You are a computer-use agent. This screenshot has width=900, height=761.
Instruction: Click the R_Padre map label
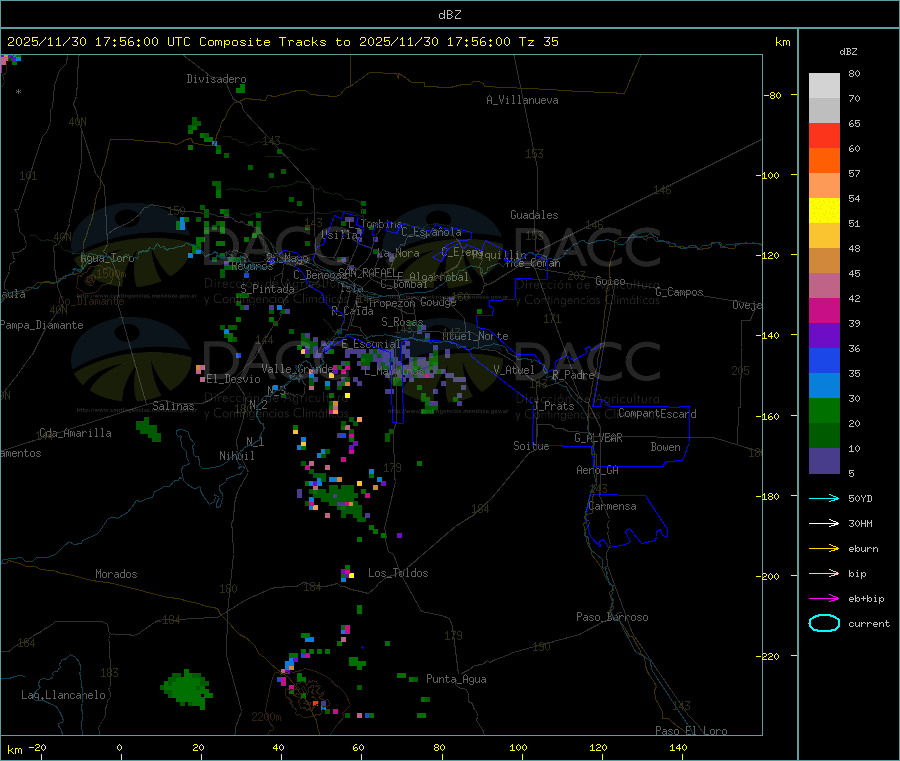[573, 375]
